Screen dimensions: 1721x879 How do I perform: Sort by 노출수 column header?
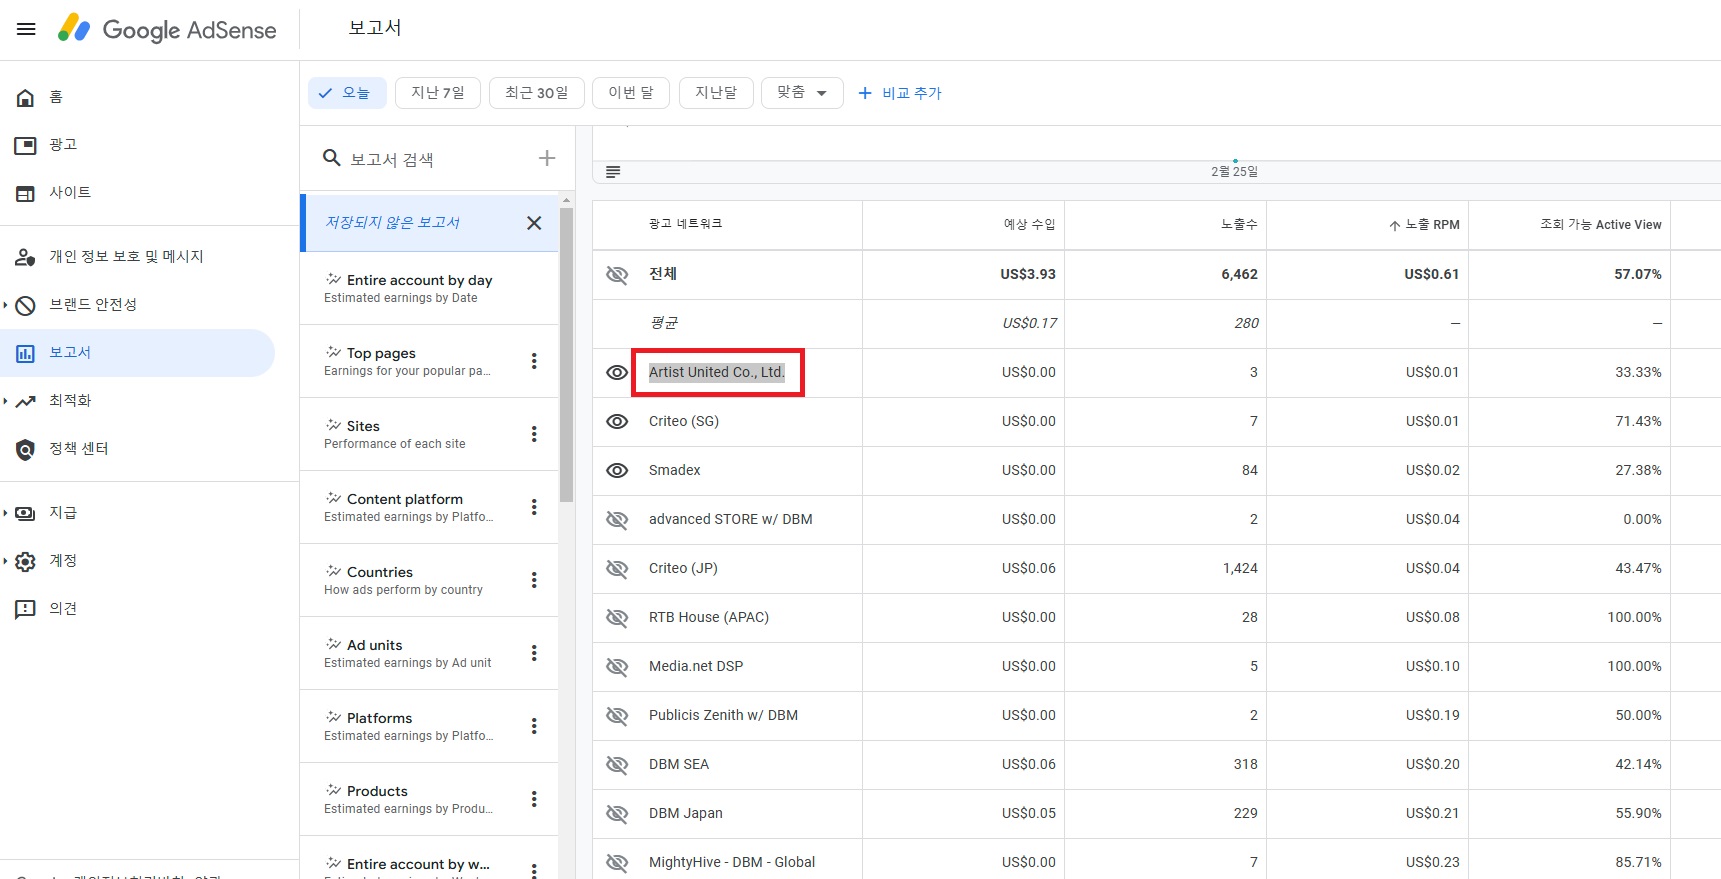pos(1239,225)
